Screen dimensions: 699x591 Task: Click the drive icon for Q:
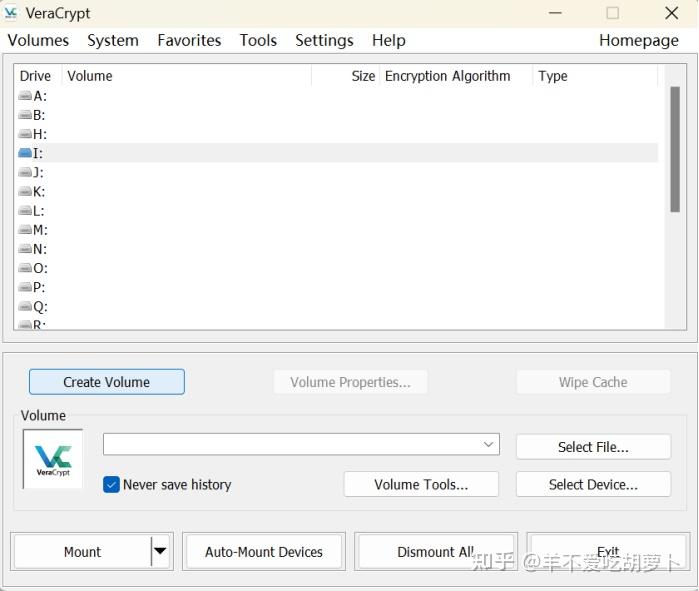pyautogui.click(x=25, y=307)
